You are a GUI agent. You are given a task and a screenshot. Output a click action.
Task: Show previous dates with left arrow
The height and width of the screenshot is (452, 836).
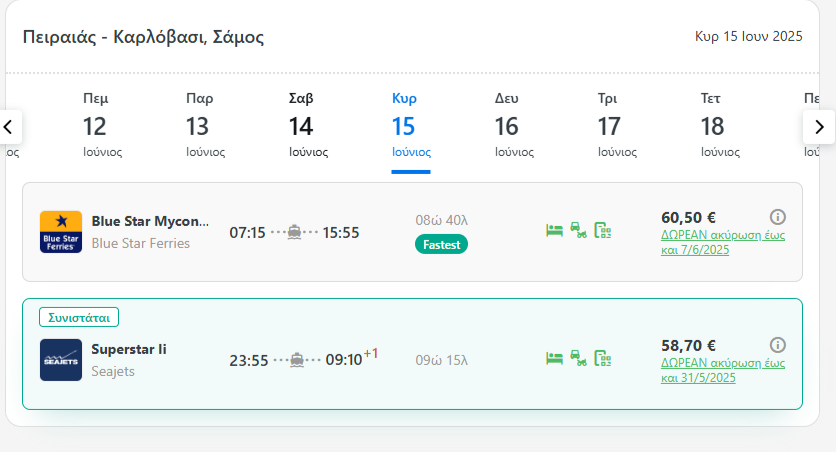coord(8,127)
